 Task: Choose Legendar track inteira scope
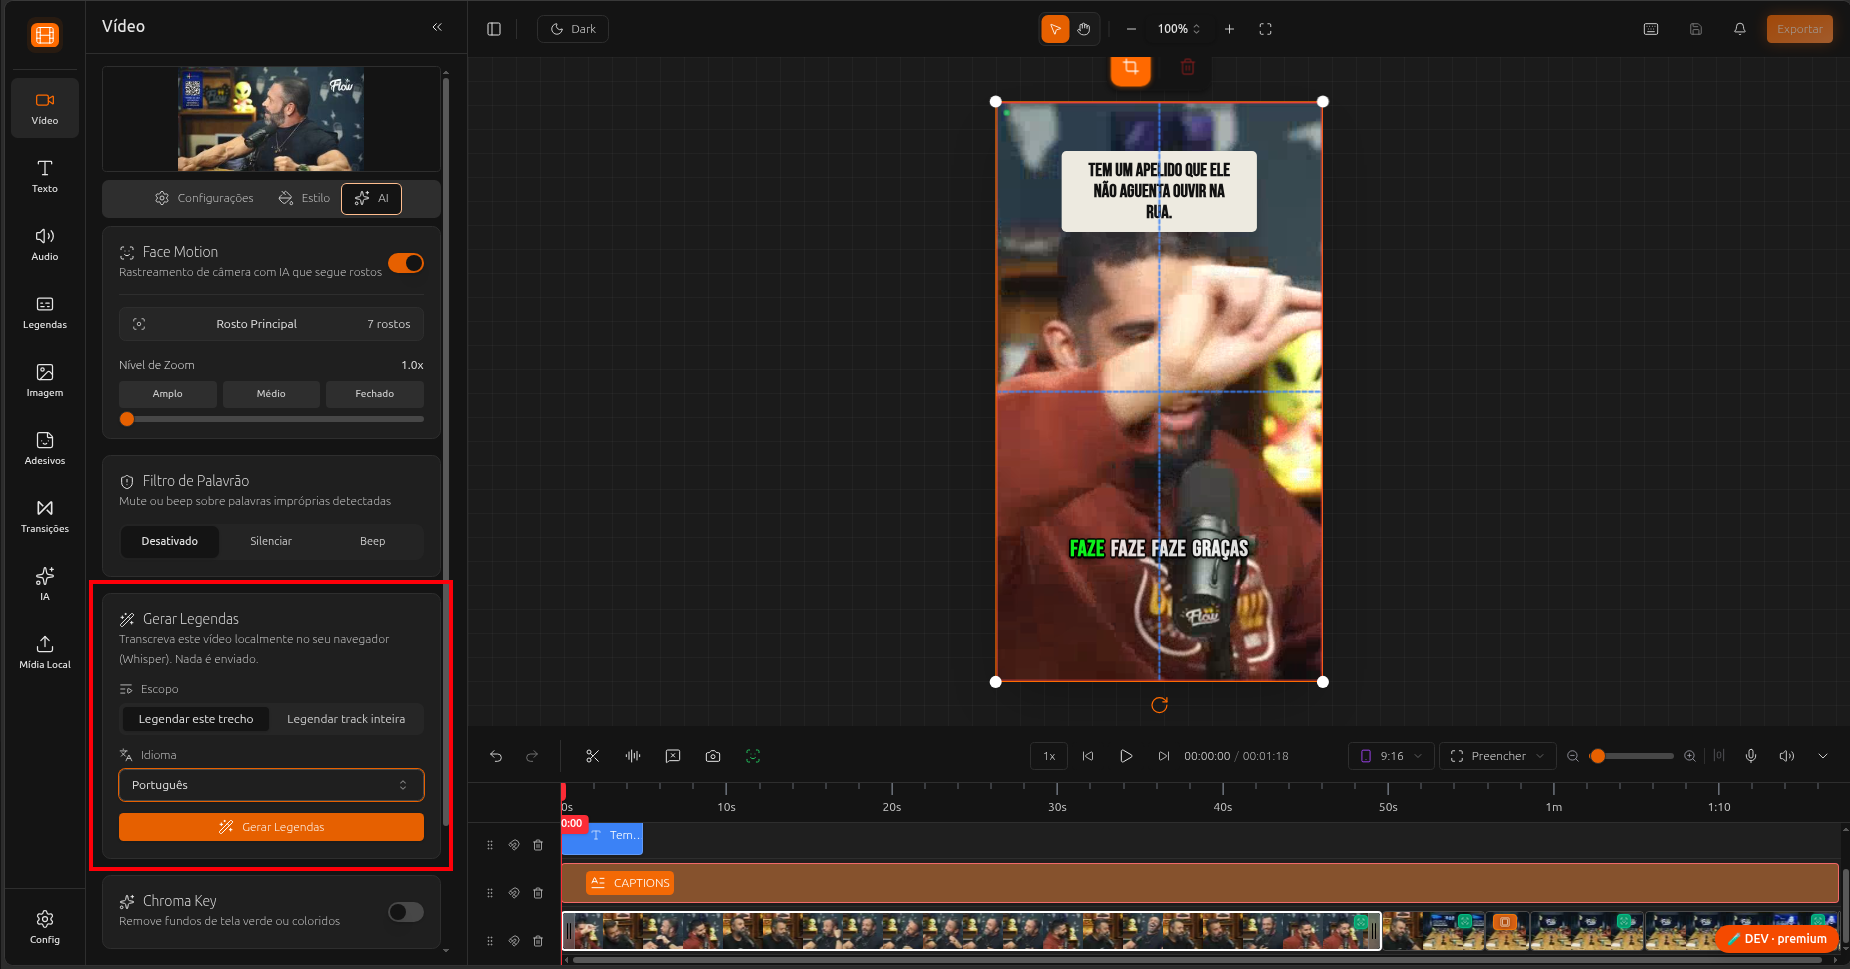click(346, 719)
